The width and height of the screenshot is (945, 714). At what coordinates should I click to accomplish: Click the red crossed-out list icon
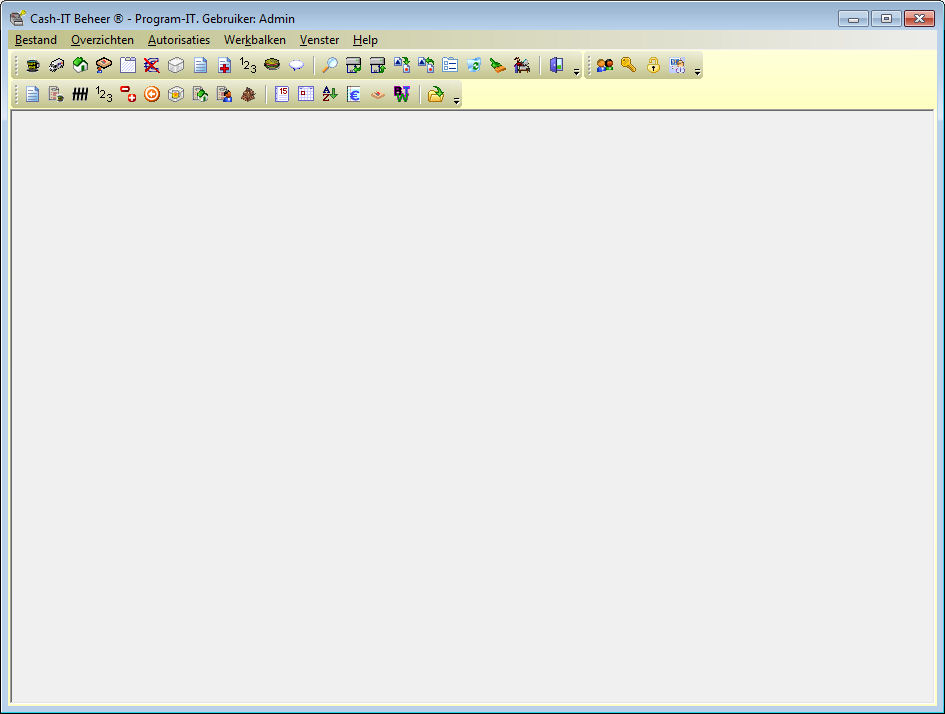pos(152,65)
